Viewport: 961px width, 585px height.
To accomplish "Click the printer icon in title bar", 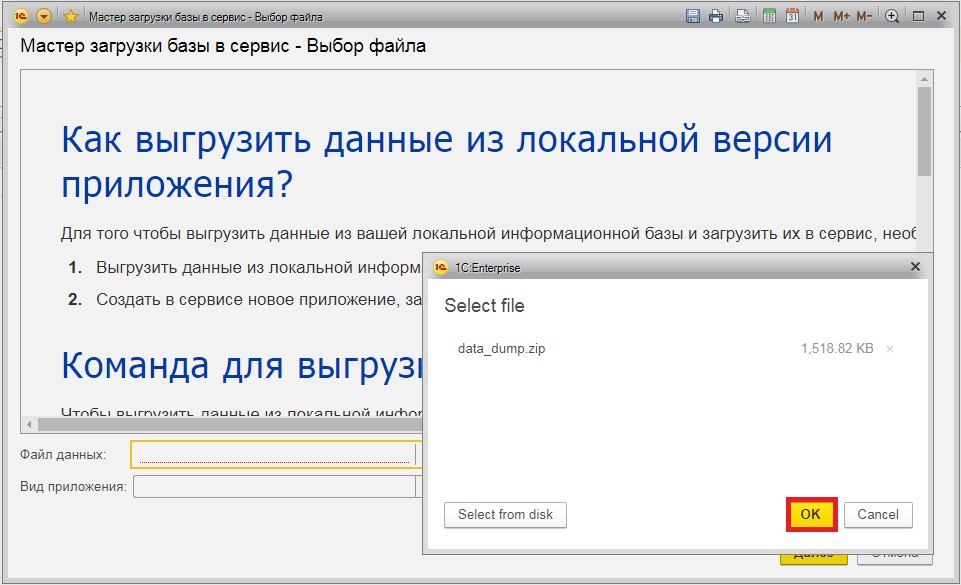I will coord(716,16).
